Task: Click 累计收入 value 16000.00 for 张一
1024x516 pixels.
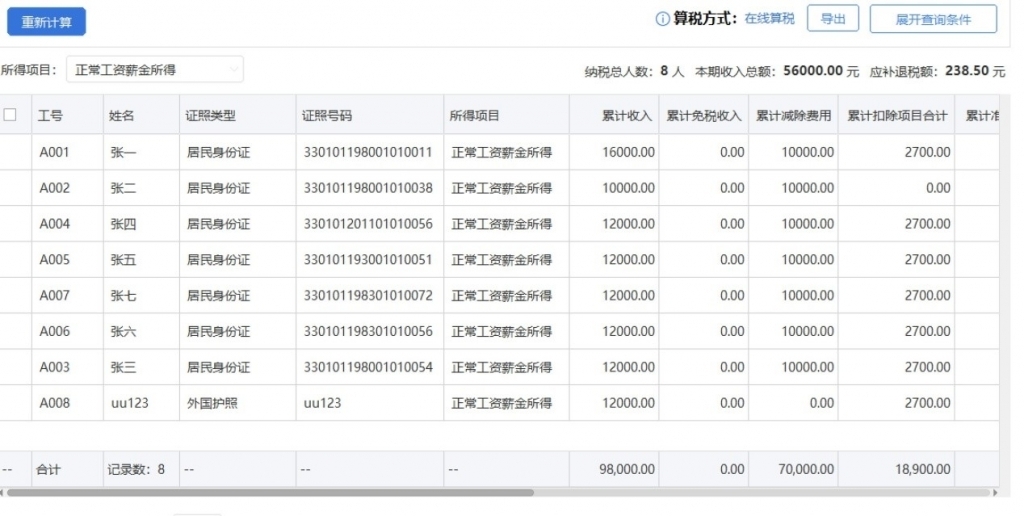Action: [x=628, y=152]
